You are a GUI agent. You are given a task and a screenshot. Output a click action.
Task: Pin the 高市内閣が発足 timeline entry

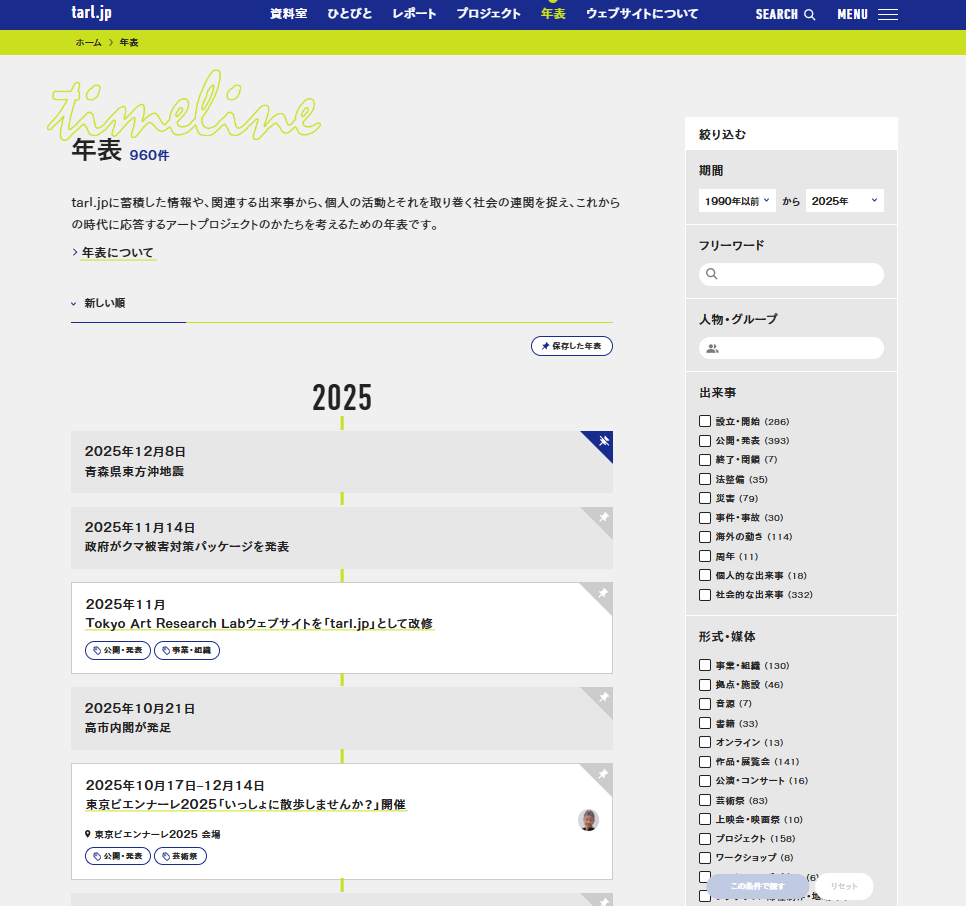(603, 697)
